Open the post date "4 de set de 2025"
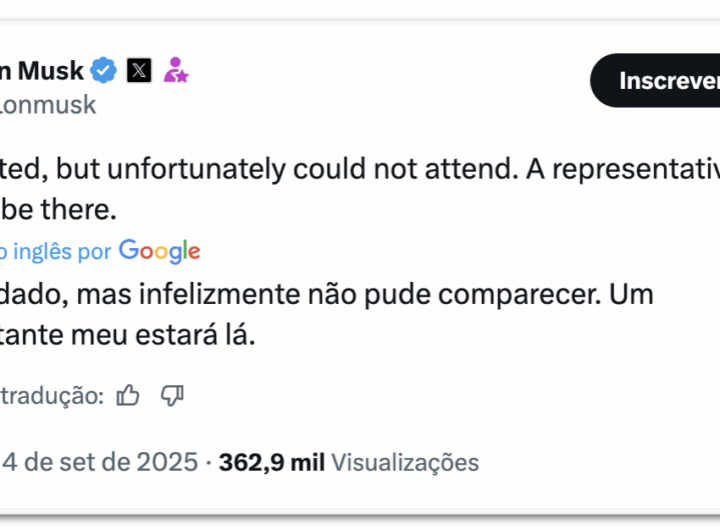This screenshot has width=720, height=530. [x=100, y=462]
